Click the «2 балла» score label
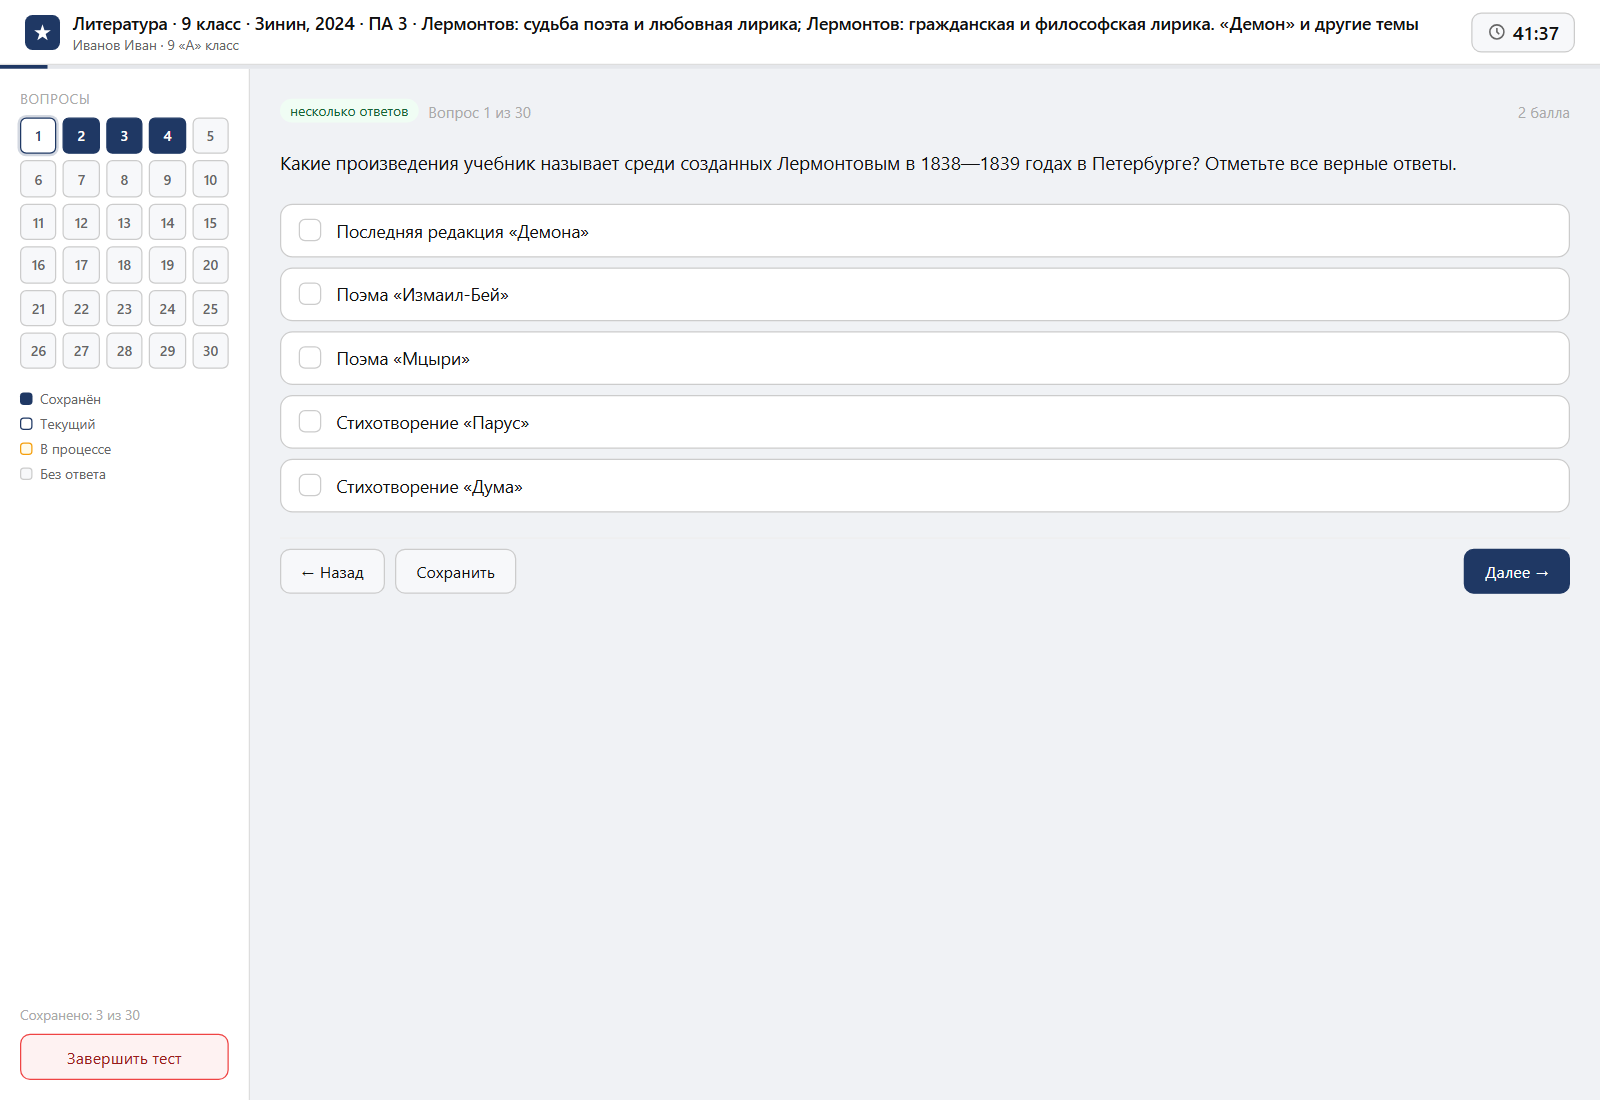Screen dimensions: 1600x1100 (1543, 113)
